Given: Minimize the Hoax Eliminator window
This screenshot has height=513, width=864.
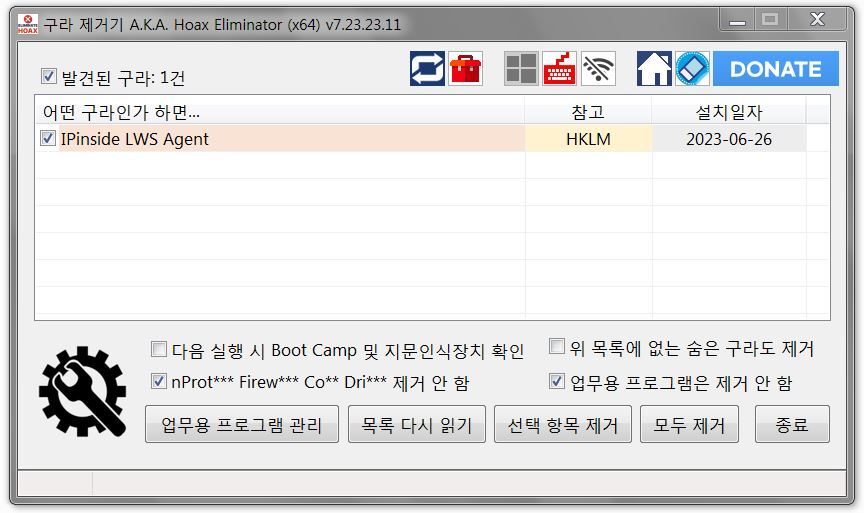Looking at the screenshot, I should pos(737,20).
